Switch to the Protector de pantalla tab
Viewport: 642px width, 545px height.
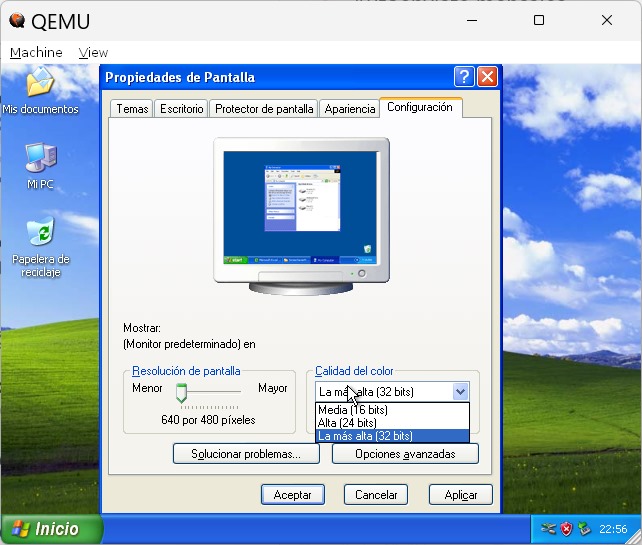click(x=264, y=109)
